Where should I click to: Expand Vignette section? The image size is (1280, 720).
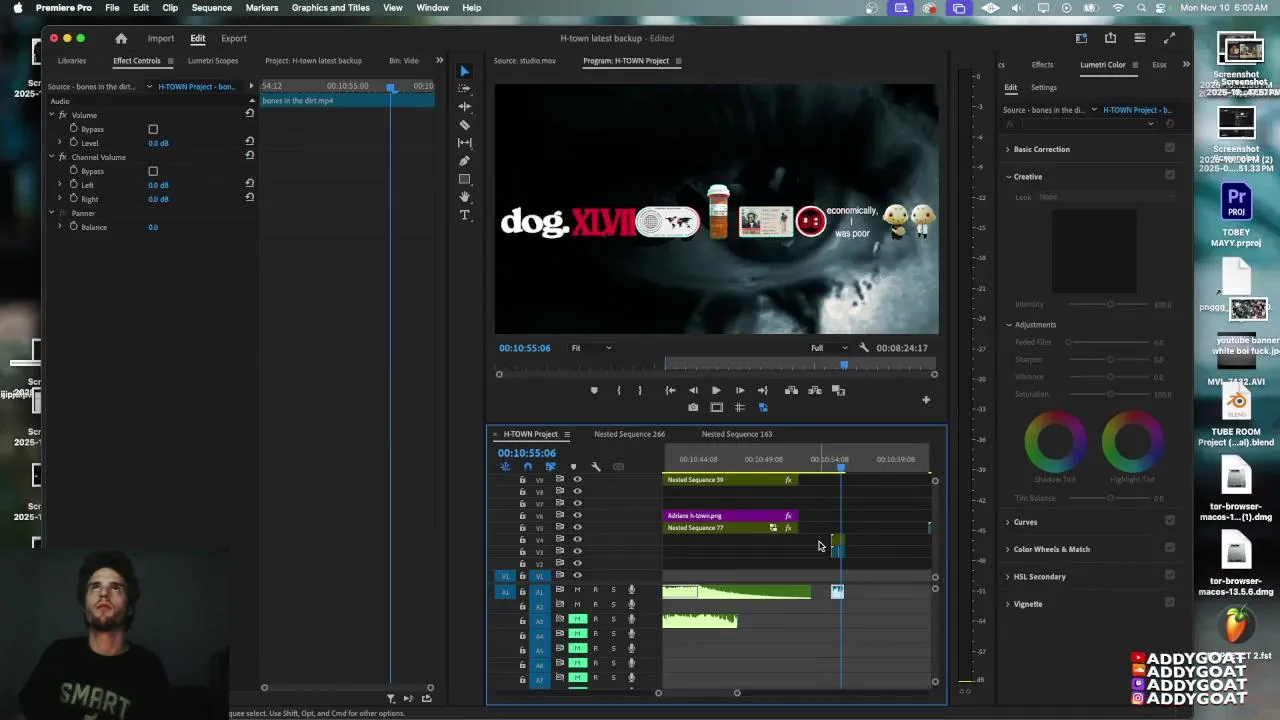coord(1008,604)
